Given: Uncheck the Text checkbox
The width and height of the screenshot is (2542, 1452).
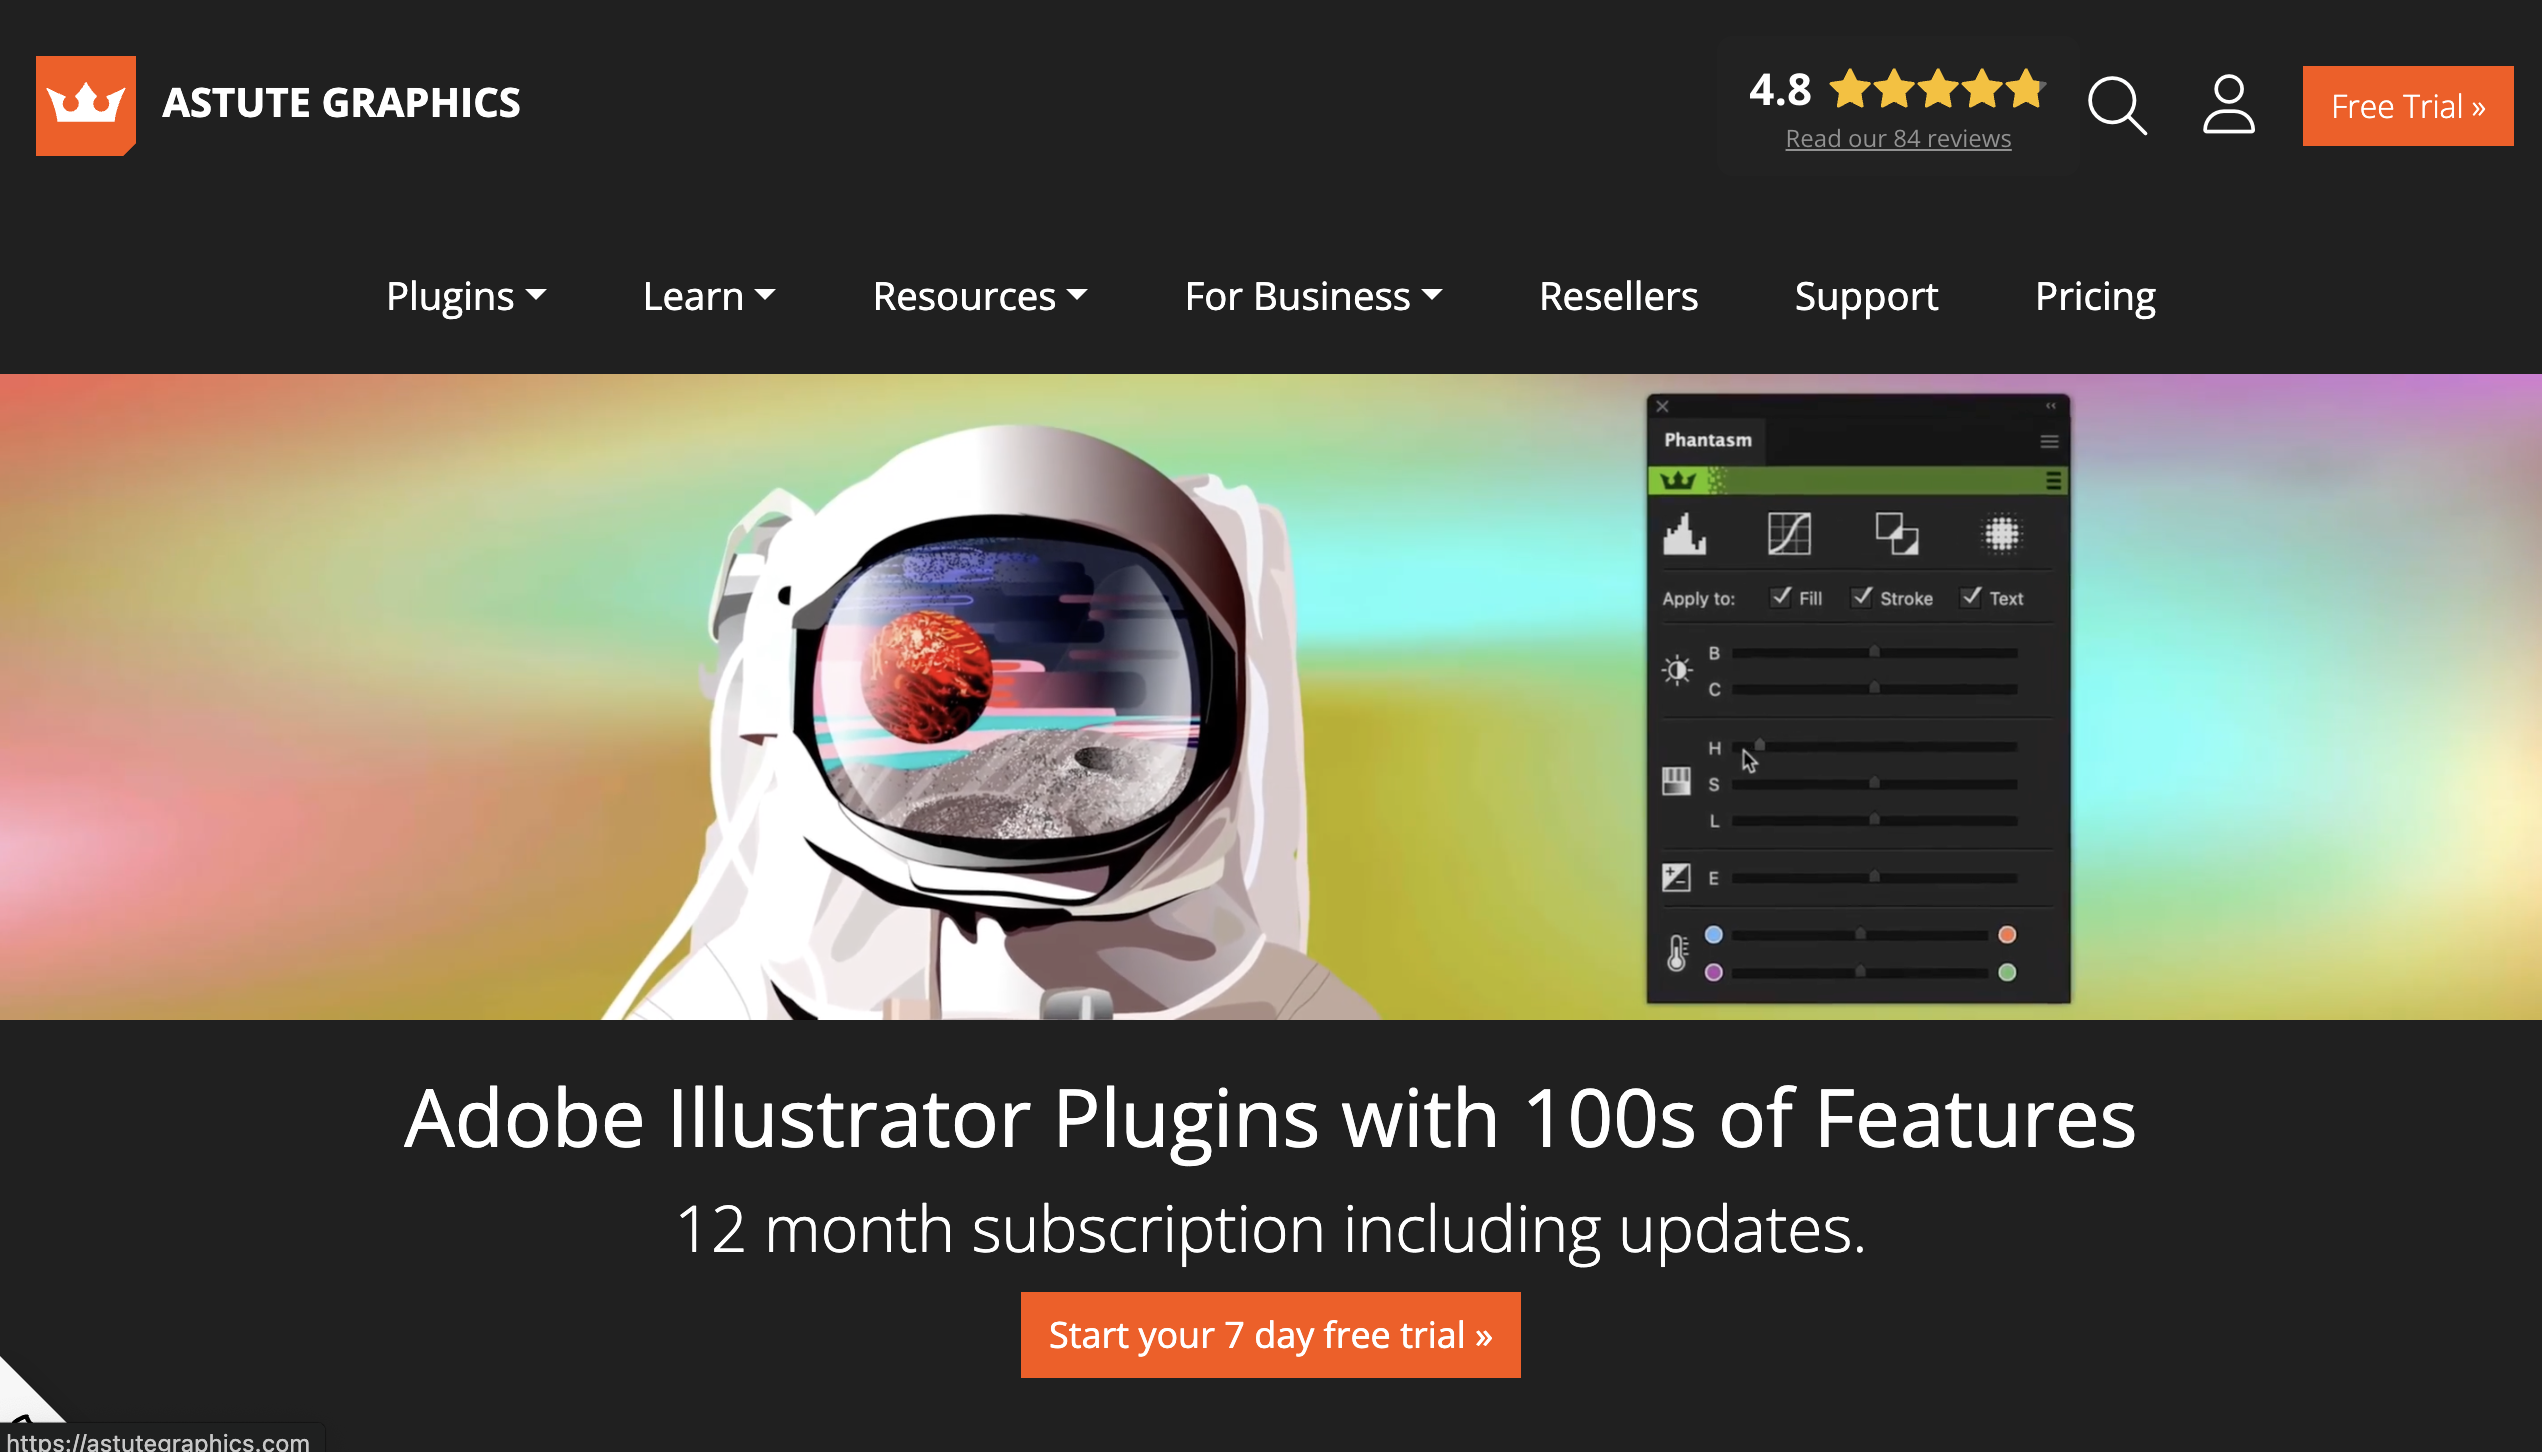Looking at the screenshot, I should pyautogui.click(x=1971, y=597).
